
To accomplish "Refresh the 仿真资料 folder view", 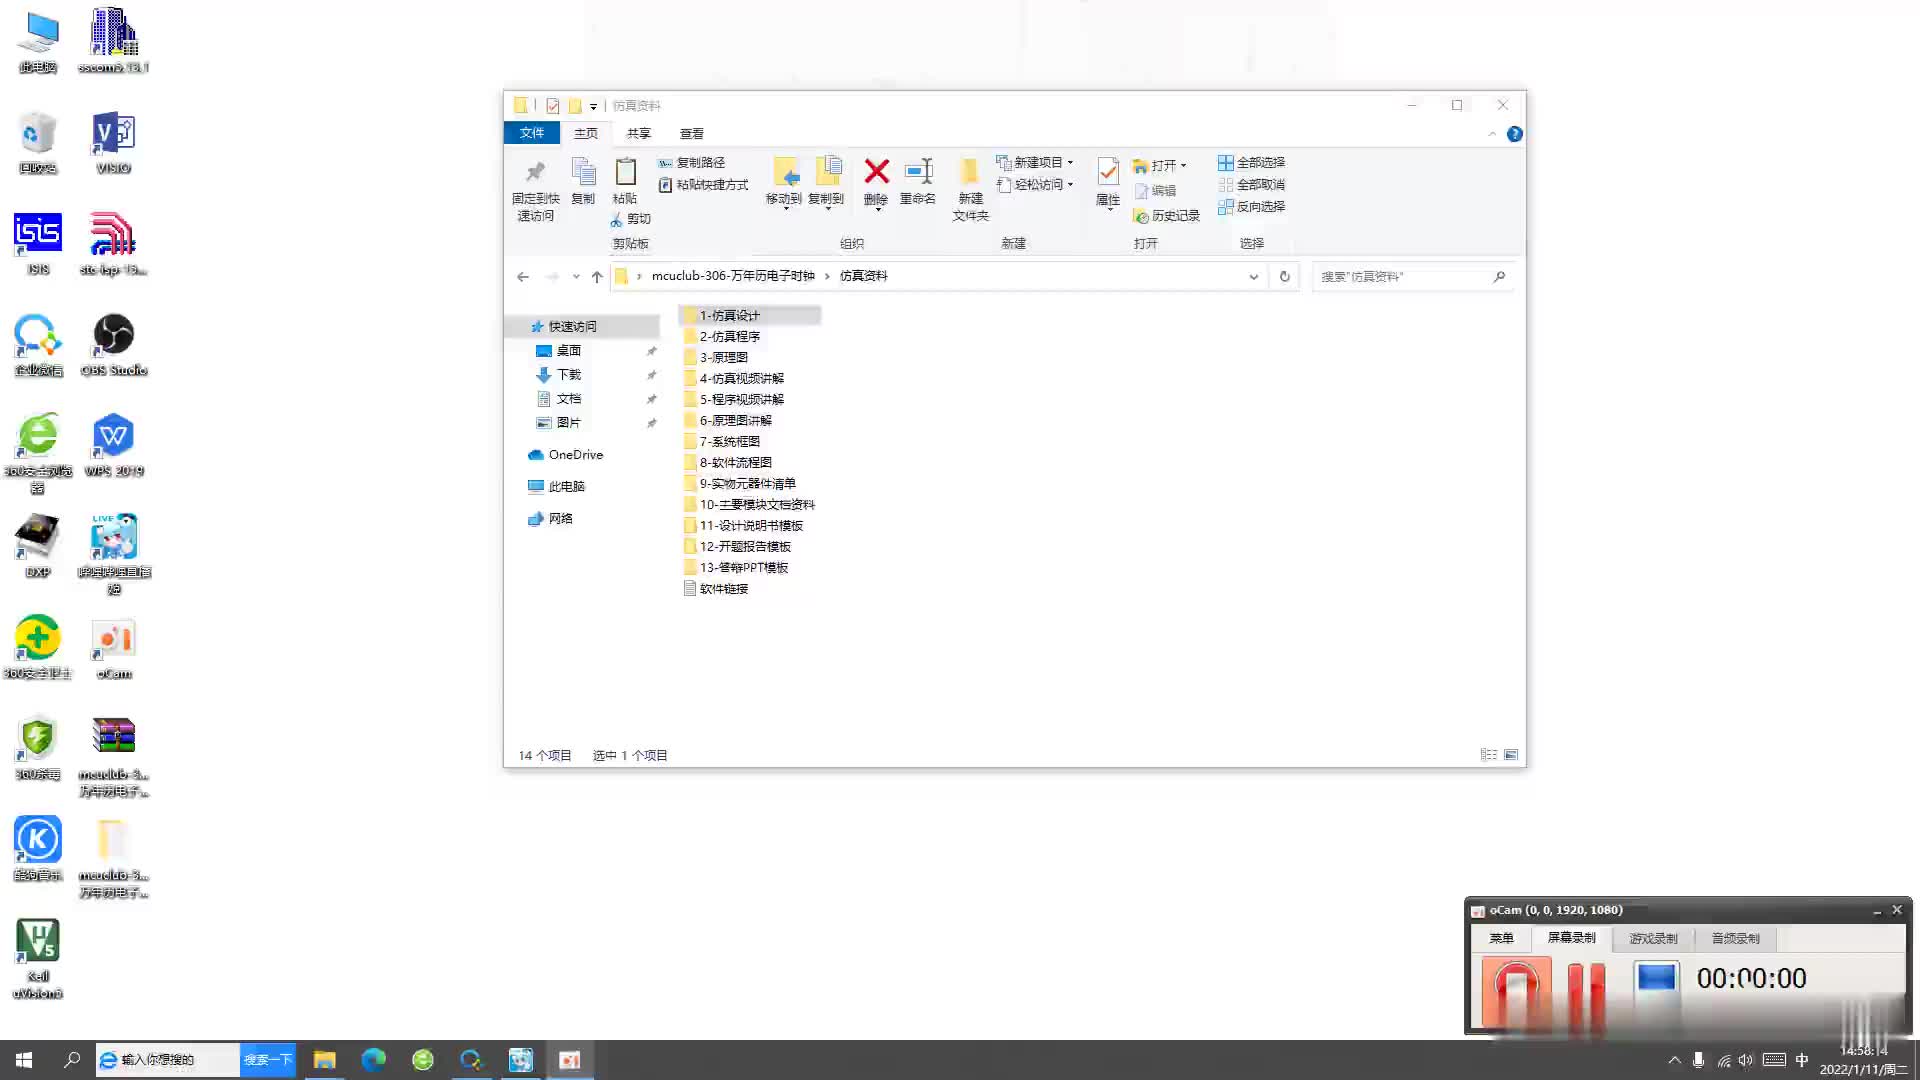I will point(1285,277).
